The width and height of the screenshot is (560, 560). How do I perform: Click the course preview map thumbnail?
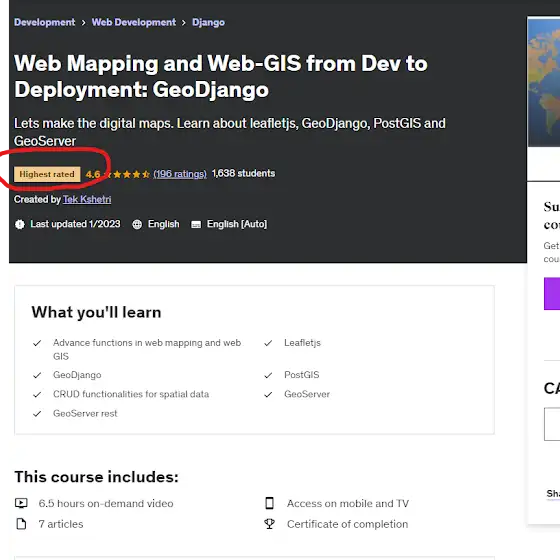tap(544, 82)
